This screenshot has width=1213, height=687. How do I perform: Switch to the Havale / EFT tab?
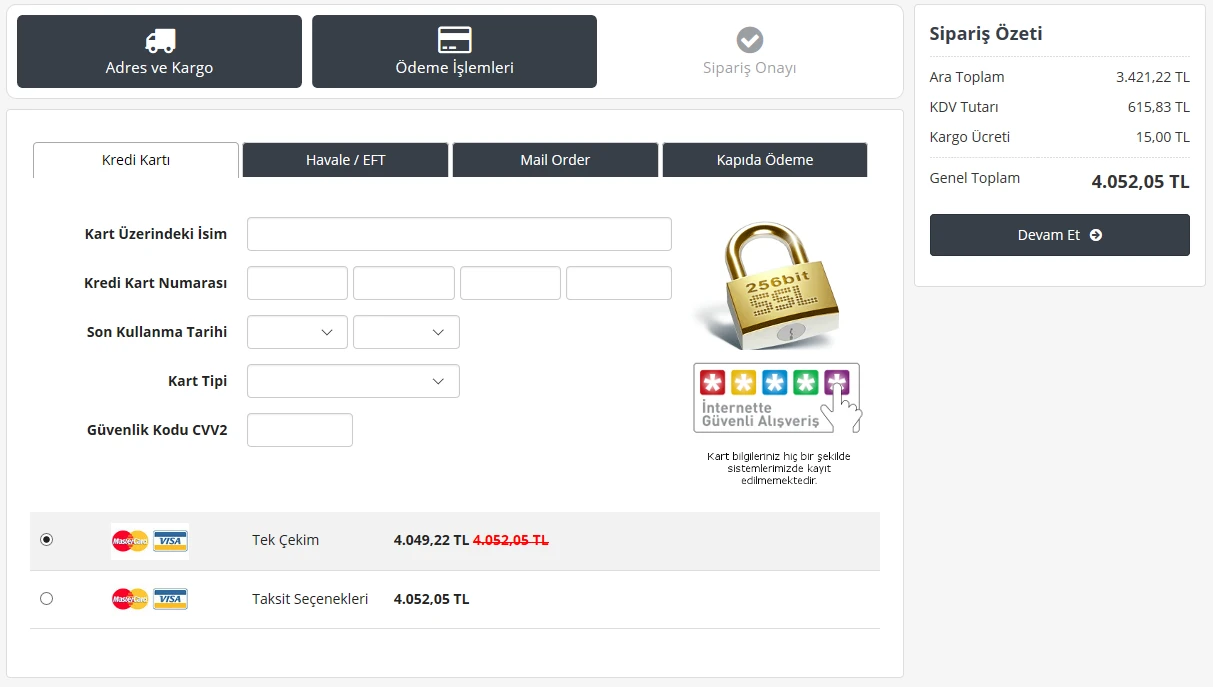(x=345, y=160)
